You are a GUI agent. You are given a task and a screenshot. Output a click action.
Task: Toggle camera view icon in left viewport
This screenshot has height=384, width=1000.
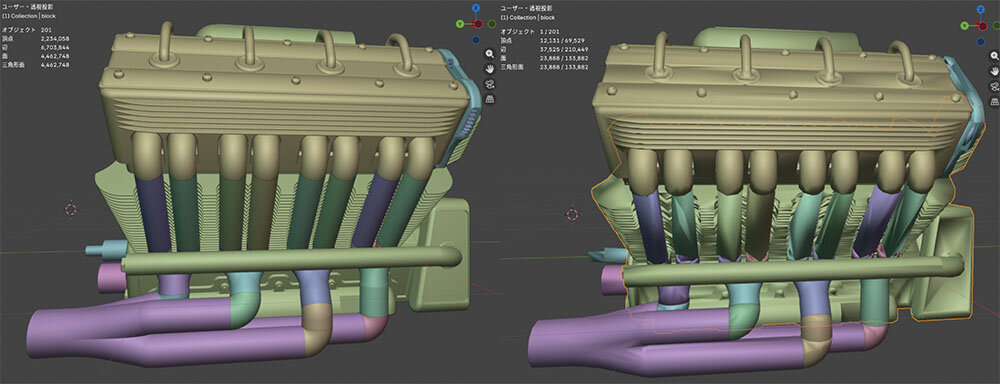point(490,84)
